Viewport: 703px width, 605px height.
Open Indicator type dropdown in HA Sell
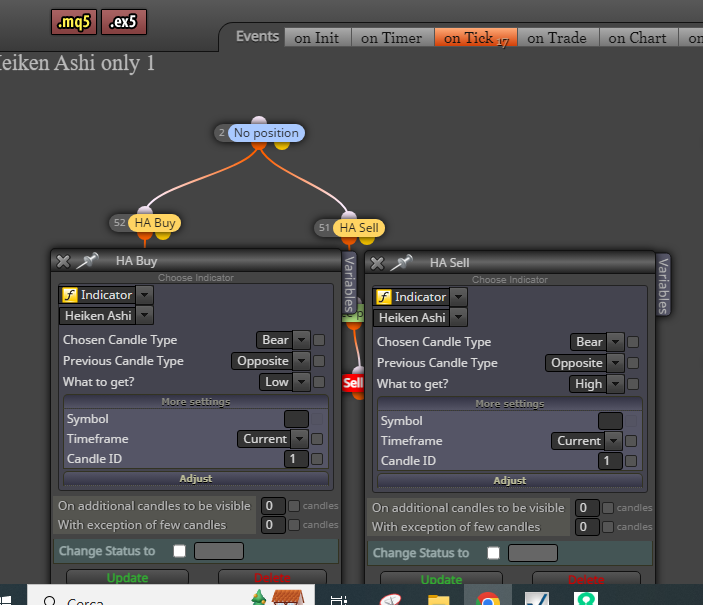tap(458, 297)
